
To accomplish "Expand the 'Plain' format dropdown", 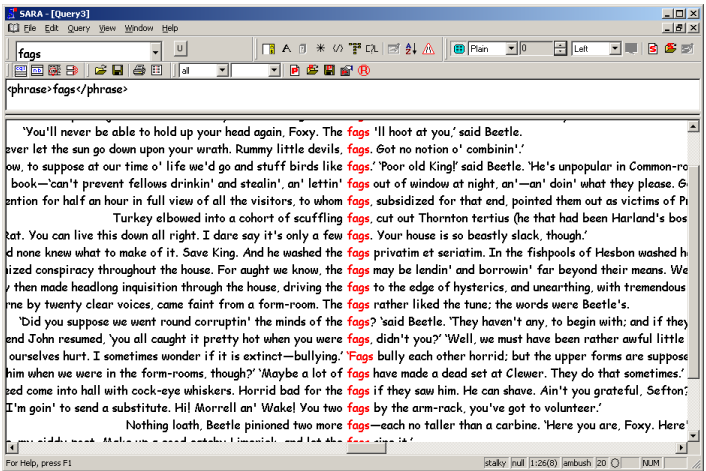I will (511, 49).
